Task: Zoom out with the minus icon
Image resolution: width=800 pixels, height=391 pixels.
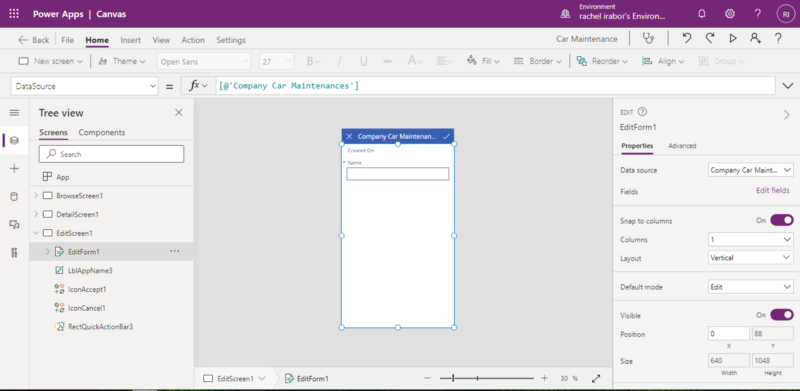Action: point(428,378)
